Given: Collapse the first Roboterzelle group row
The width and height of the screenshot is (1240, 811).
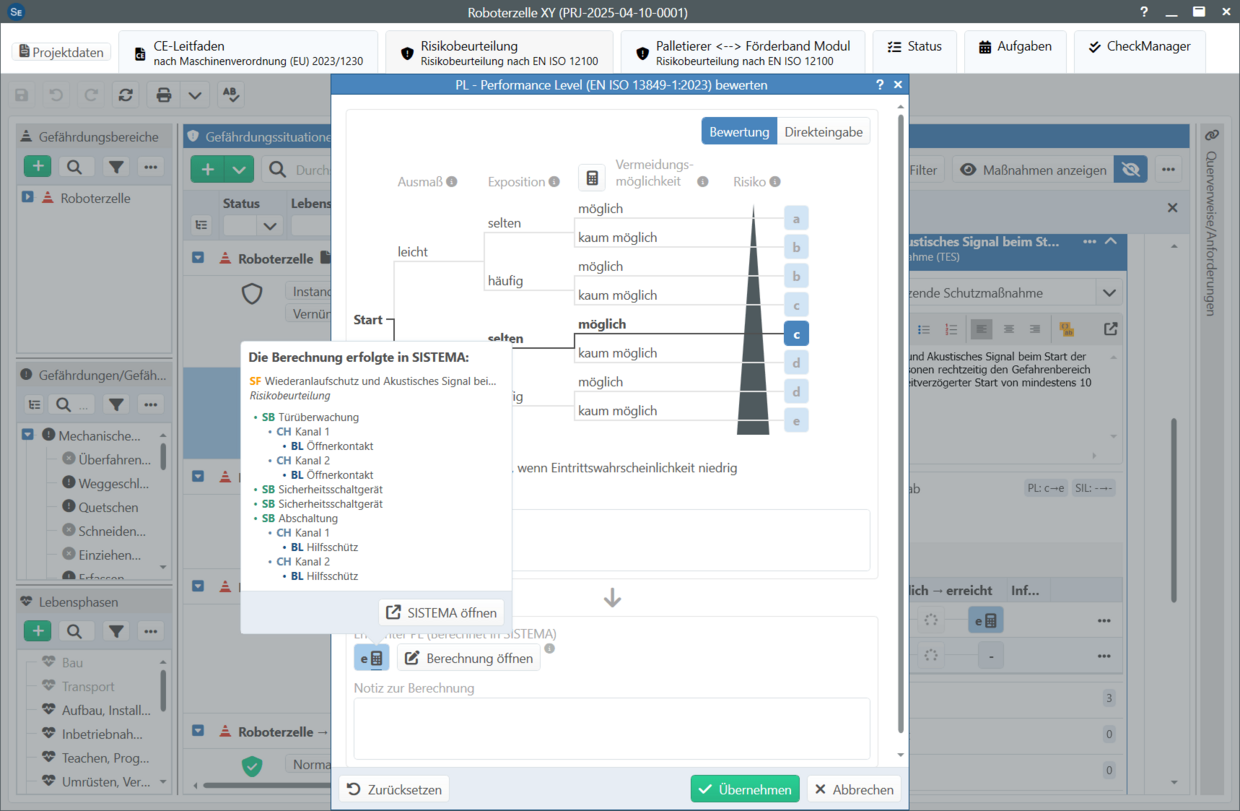Looking at the screenshot, I should tap(198, 258).
